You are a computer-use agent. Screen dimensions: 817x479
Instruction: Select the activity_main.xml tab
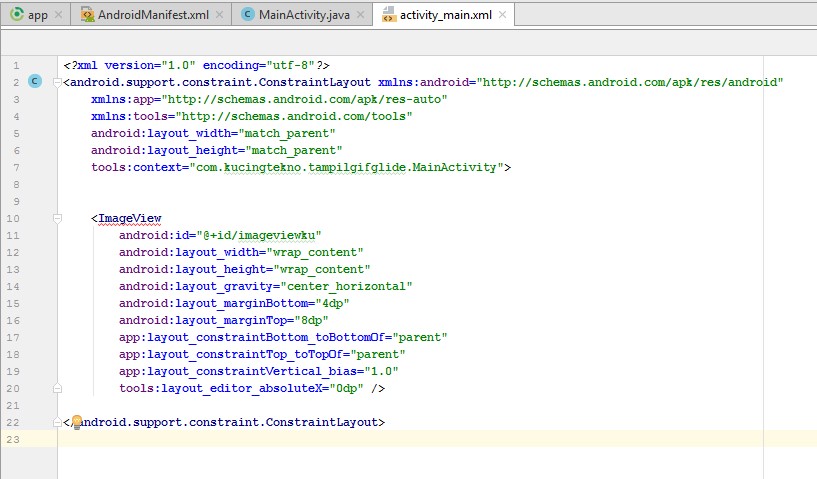coord(443,15)
